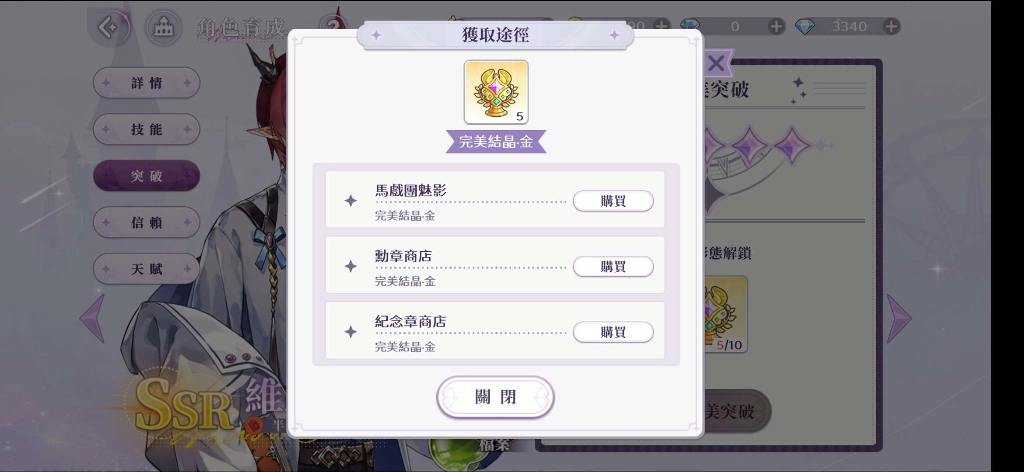Click the blue diamond currency icon
1024x472 pixels.
coord(805,26)
